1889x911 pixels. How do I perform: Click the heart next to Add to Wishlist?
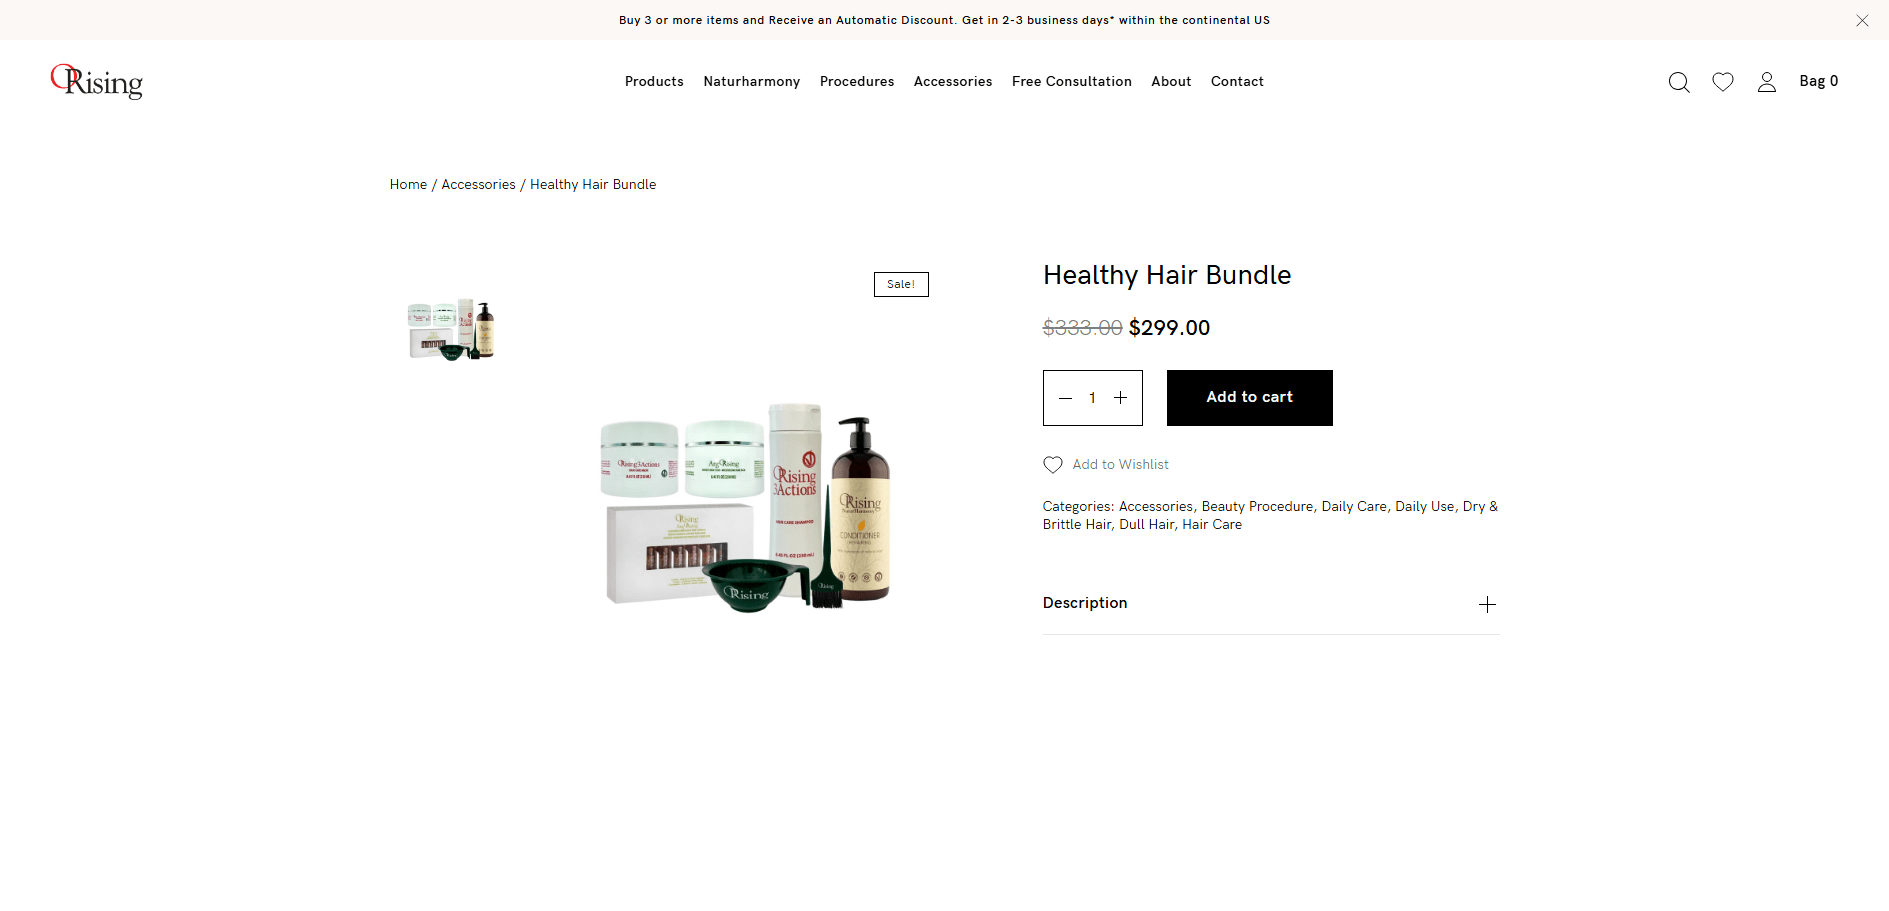(x=1053, y=465)
